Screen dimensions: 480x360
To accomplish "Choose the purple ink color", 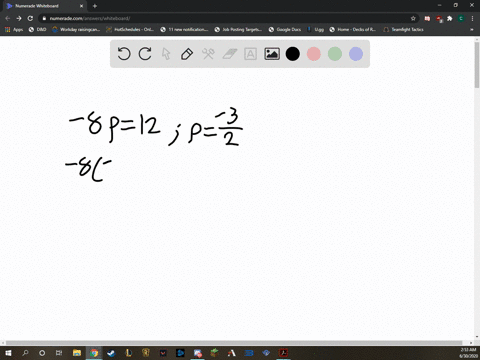I will pos(356,54).
